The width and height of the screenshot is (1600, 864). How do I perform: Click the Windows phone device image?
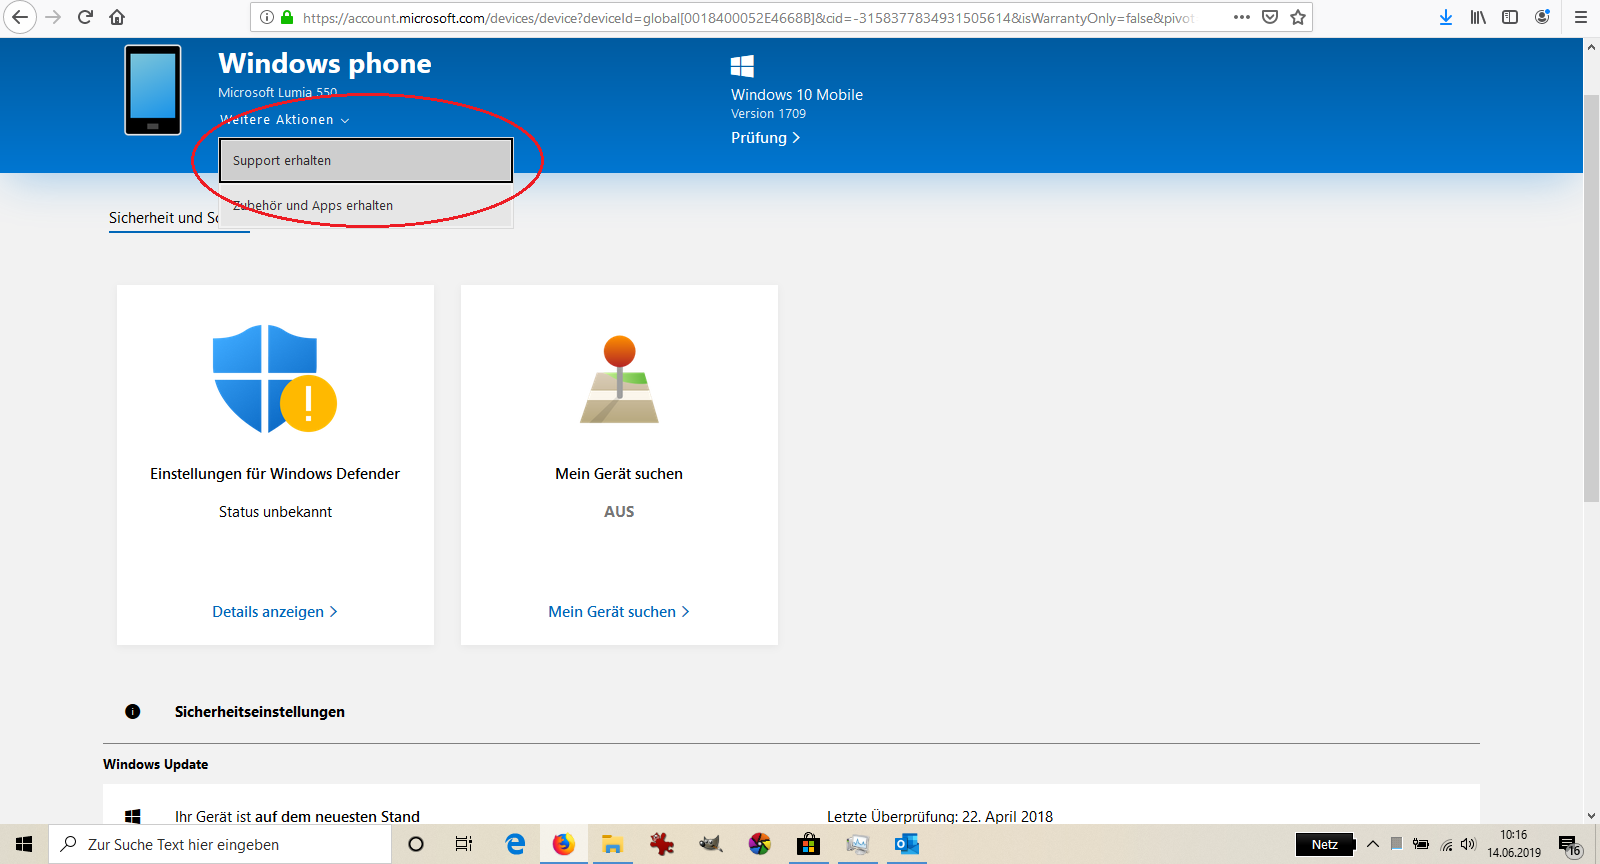pyautogui.click(x=153, y=90)
